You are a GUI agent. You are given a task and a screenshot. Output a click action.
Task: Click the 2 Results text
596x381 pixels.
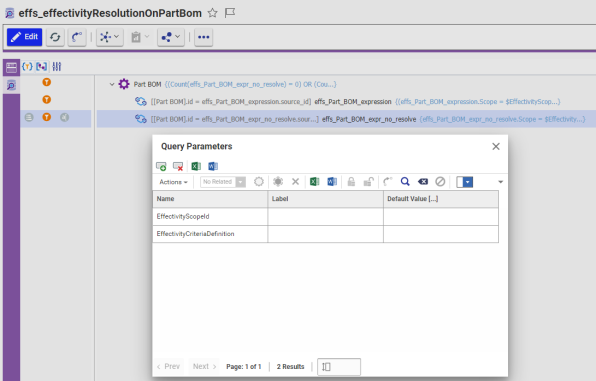290,367
